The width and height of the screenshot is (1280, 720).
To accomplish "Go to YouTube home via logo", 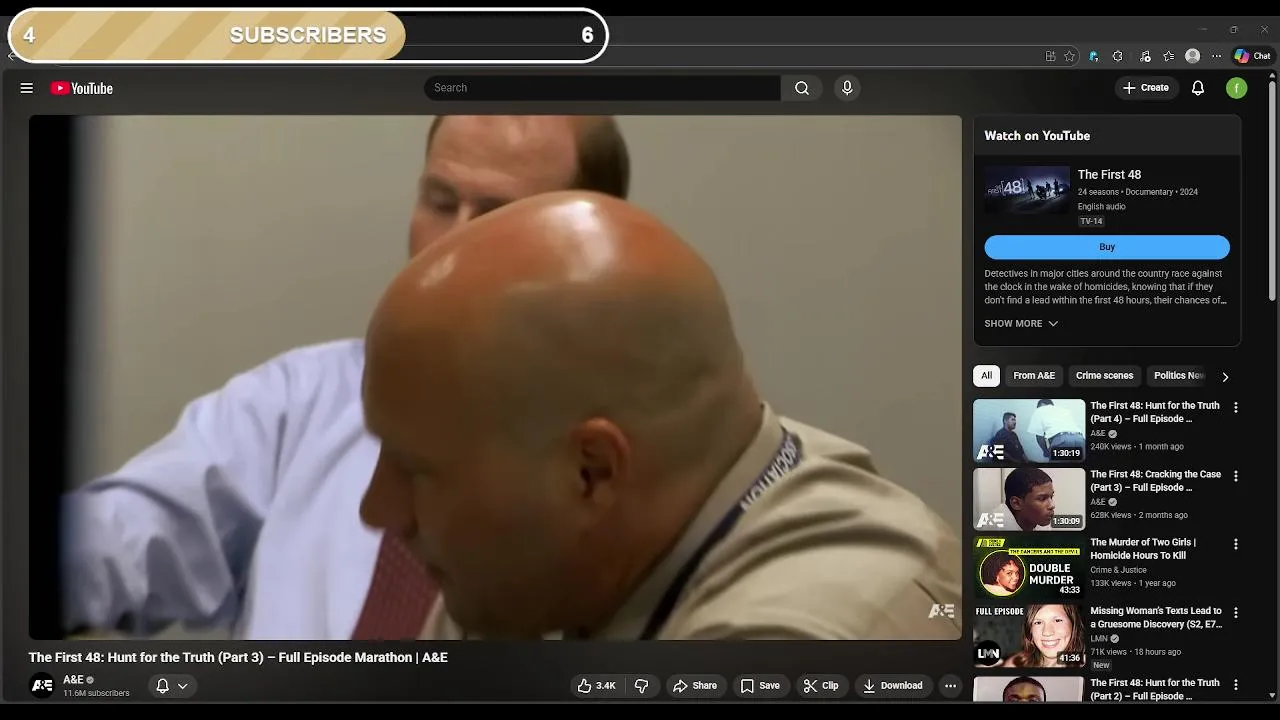I will pos(82,88).
